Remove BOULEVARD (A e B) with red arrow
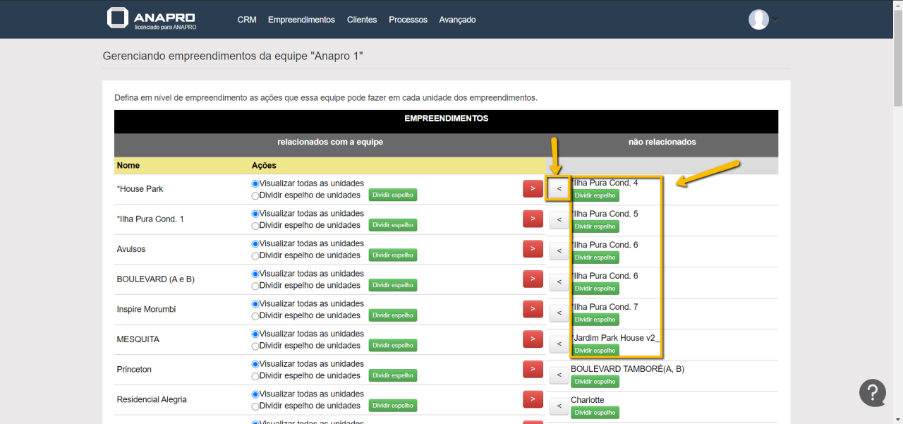This screenshot has width=903, height=424. click(533, 279)
